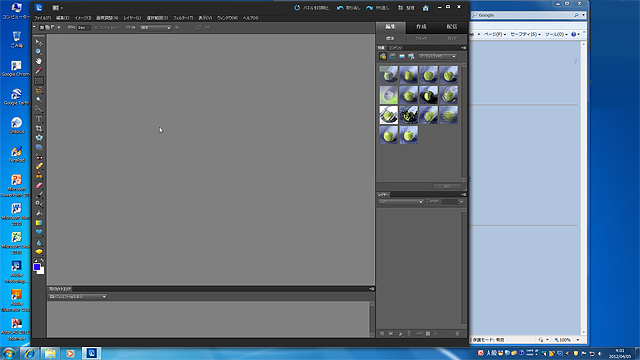Switch to the クイック edit mode tab
This screenshot has width=640, height=360.
tap(421, 38)
